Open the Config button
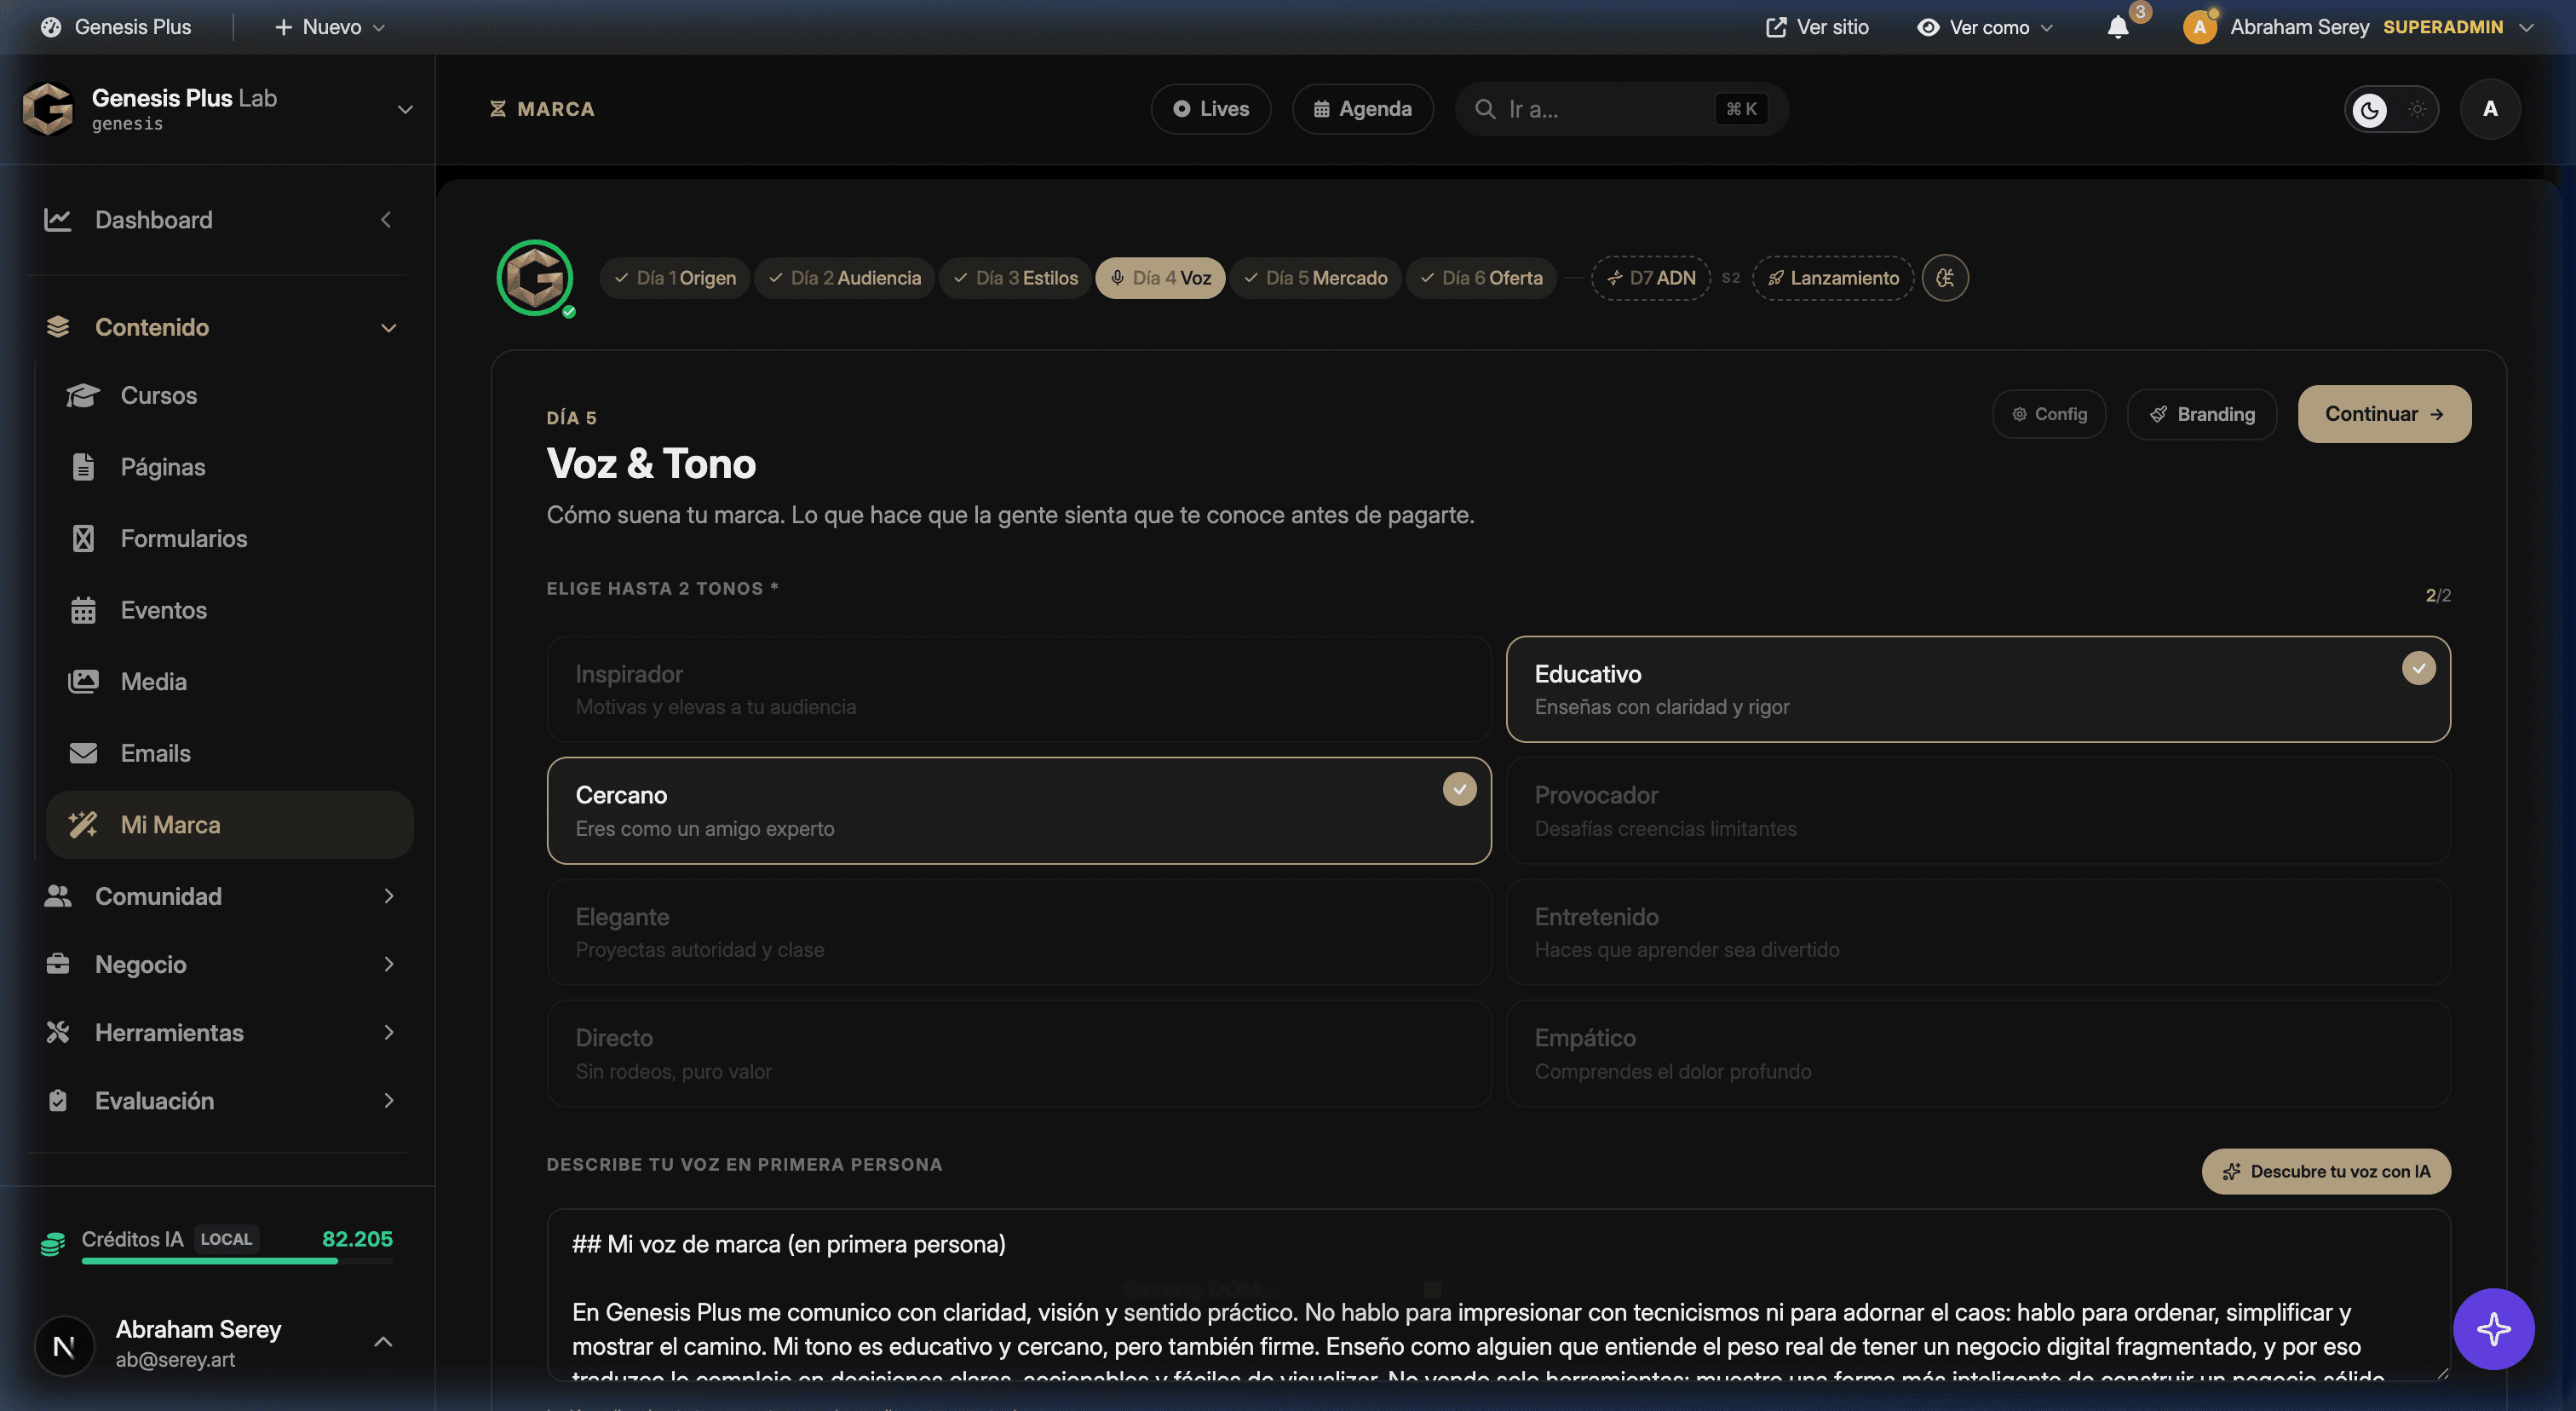Screen dimensions: 2576x1411 click(x=2049, y=414)
